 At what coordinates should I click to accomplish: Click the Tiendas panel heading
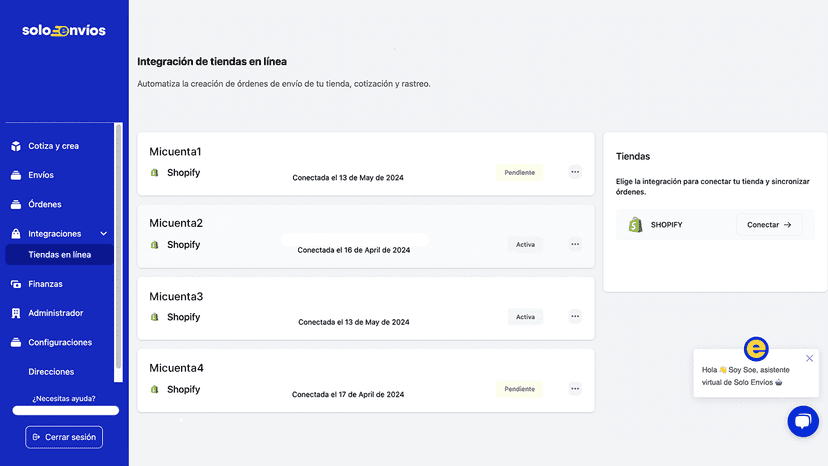[x=633, y=156]
